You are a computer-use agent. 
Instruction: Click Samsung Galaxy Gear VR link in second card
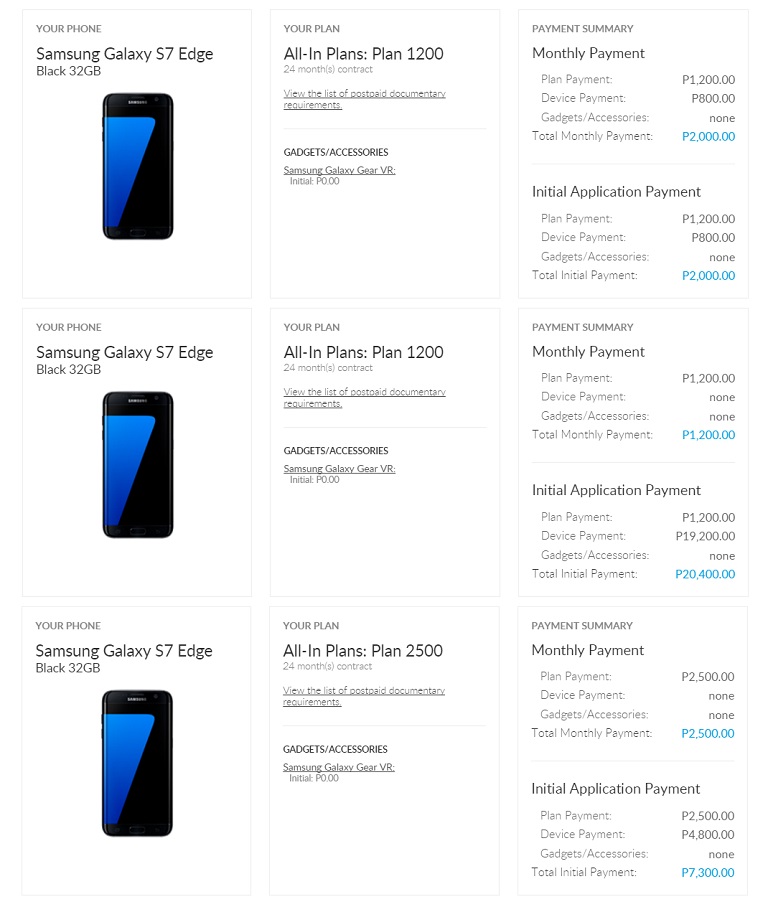[x=339, y=469]
